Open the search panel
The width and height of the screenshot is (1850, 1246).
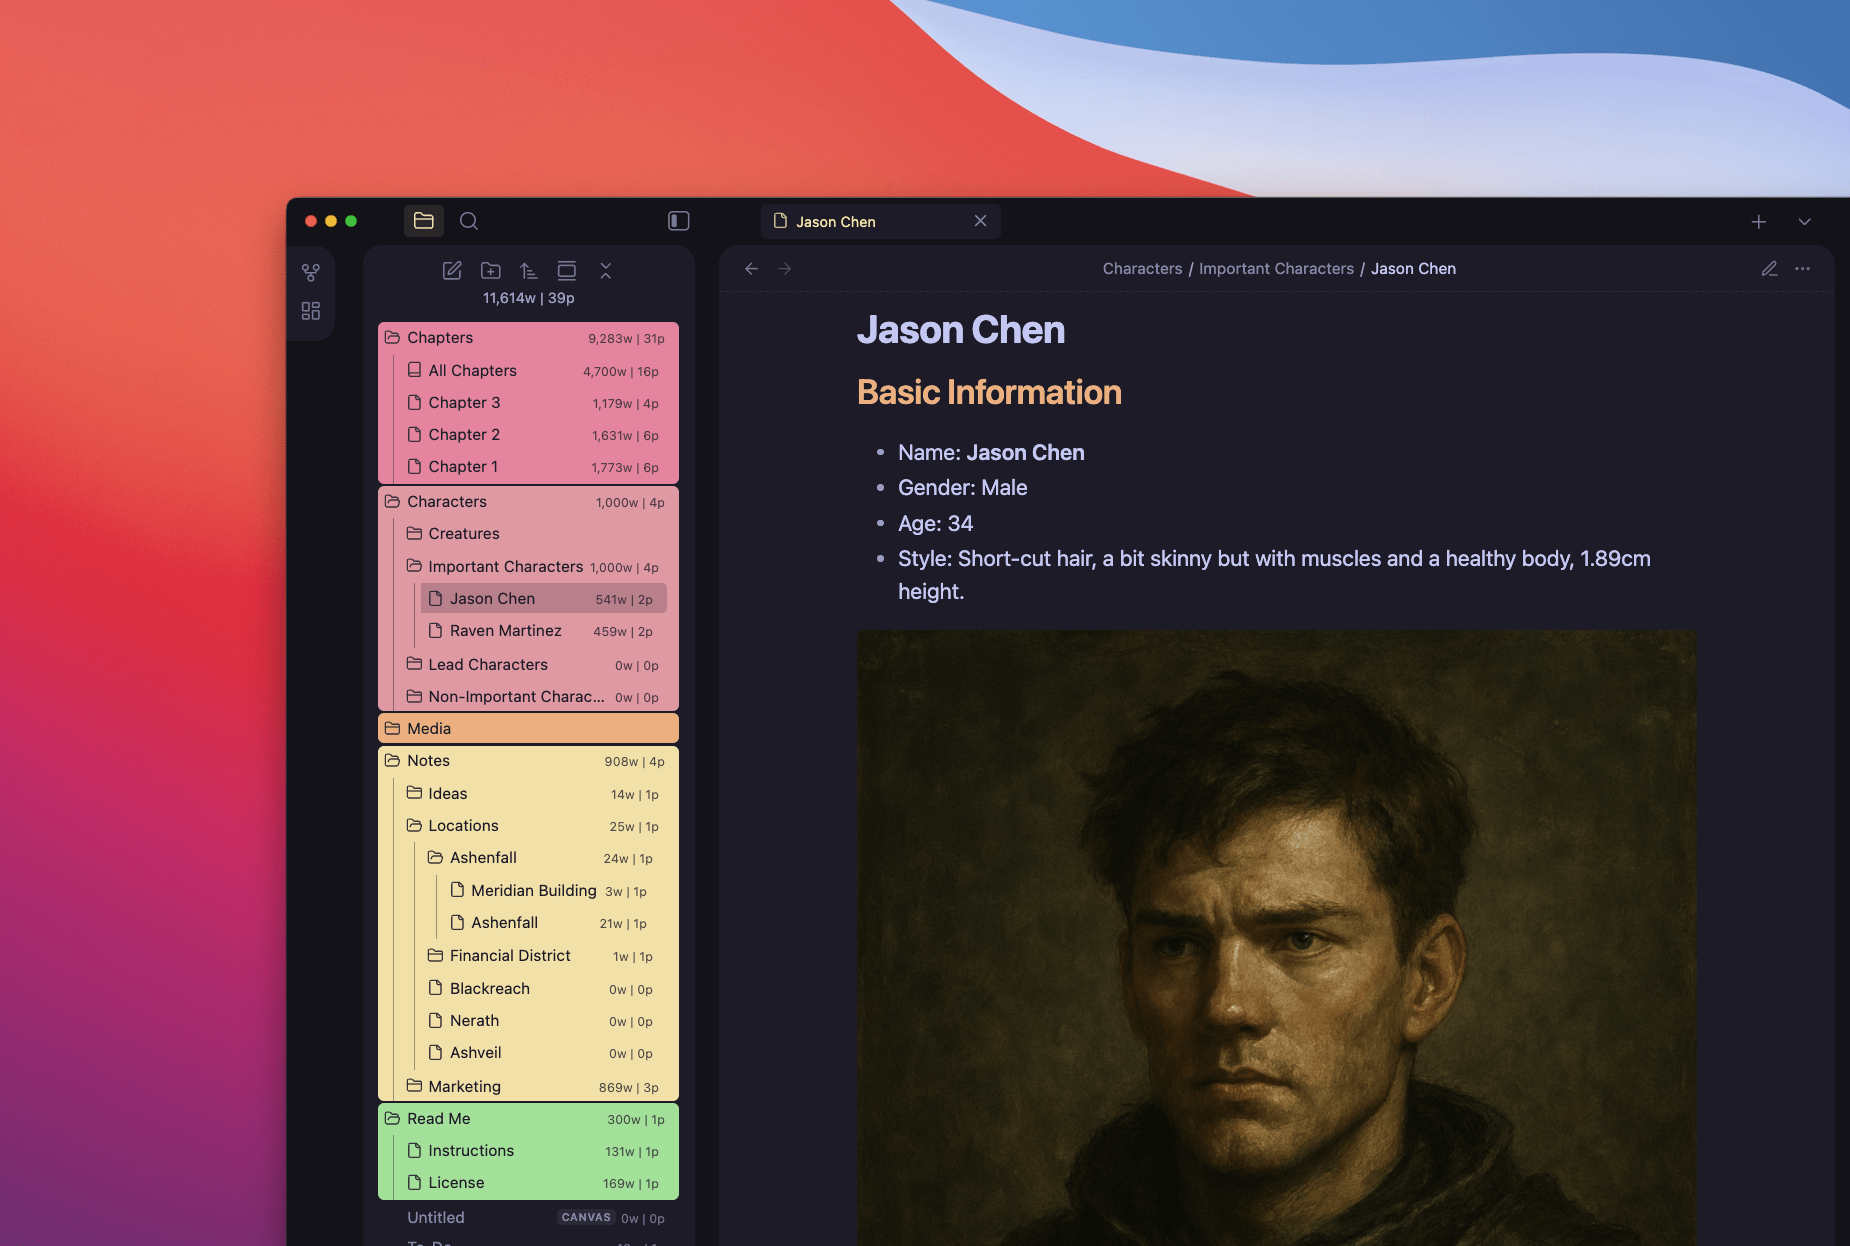click(469, 221)
